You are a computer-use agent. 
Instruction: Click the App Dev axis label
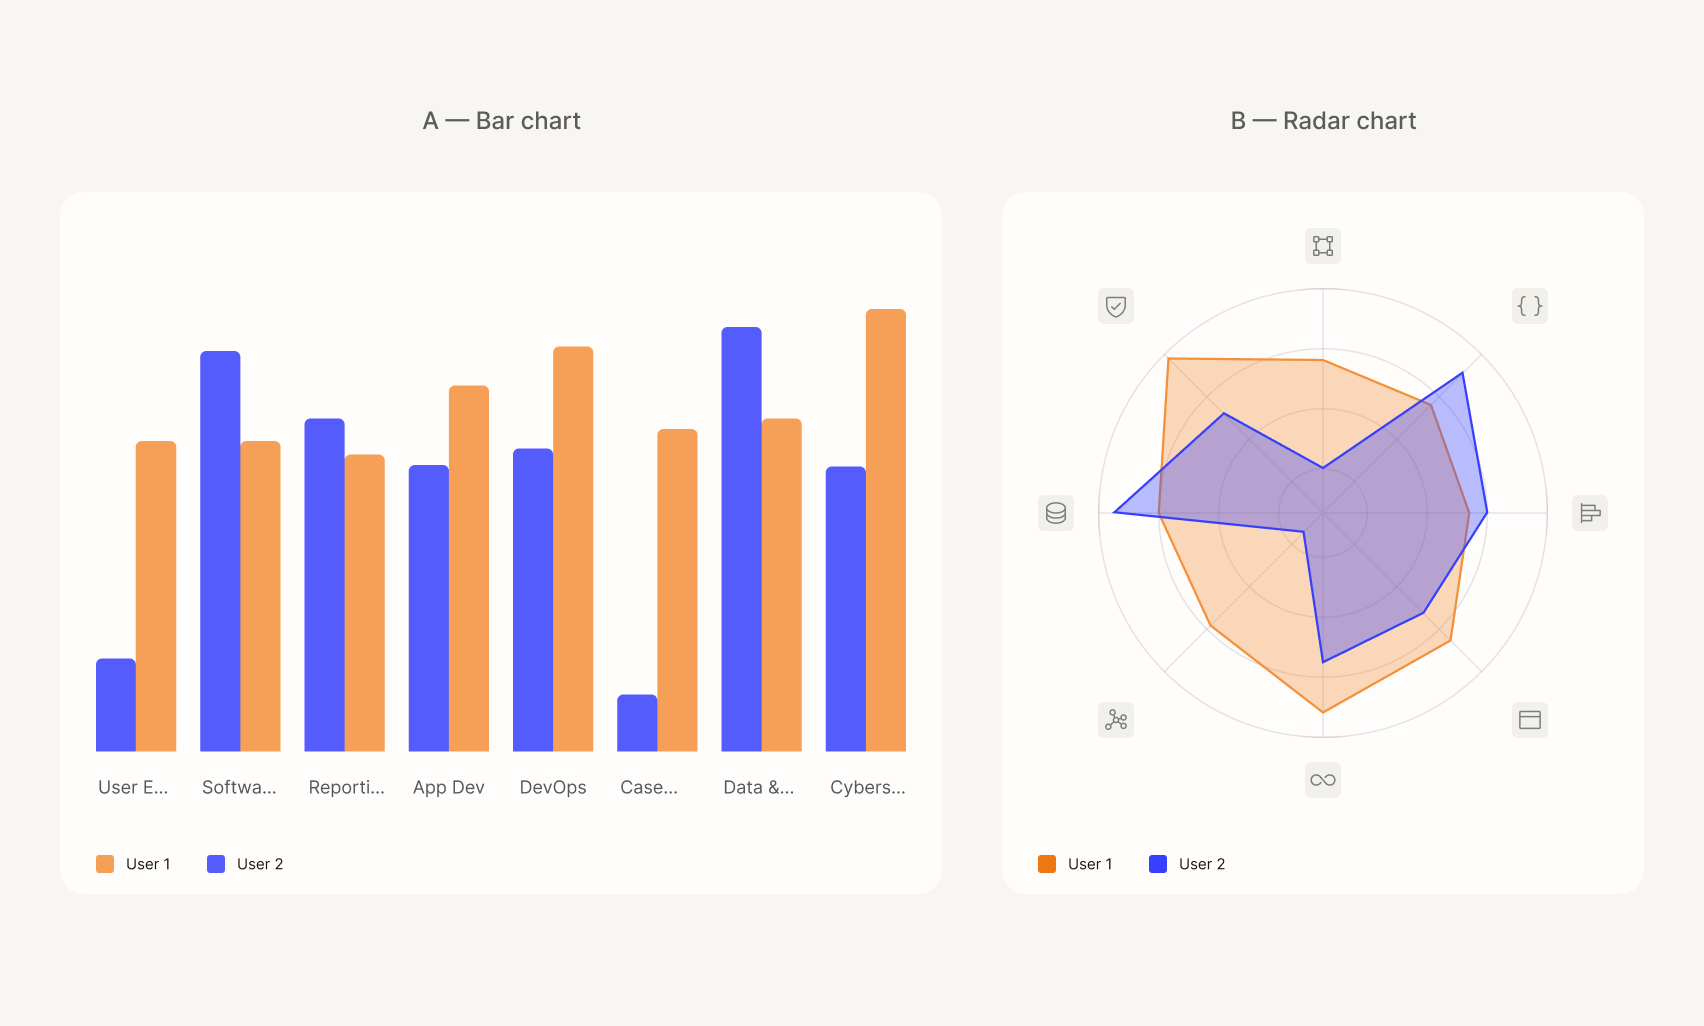click(x=449, y=787)
